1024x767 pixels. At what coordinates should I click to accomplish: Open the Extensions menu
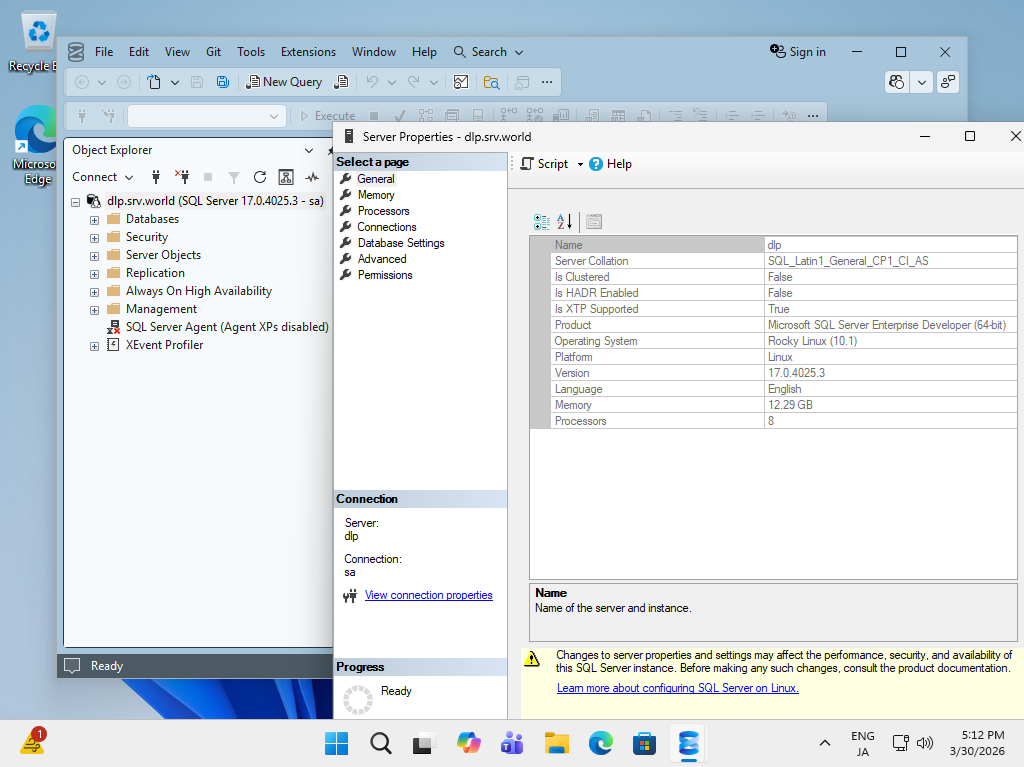point(308,52)
